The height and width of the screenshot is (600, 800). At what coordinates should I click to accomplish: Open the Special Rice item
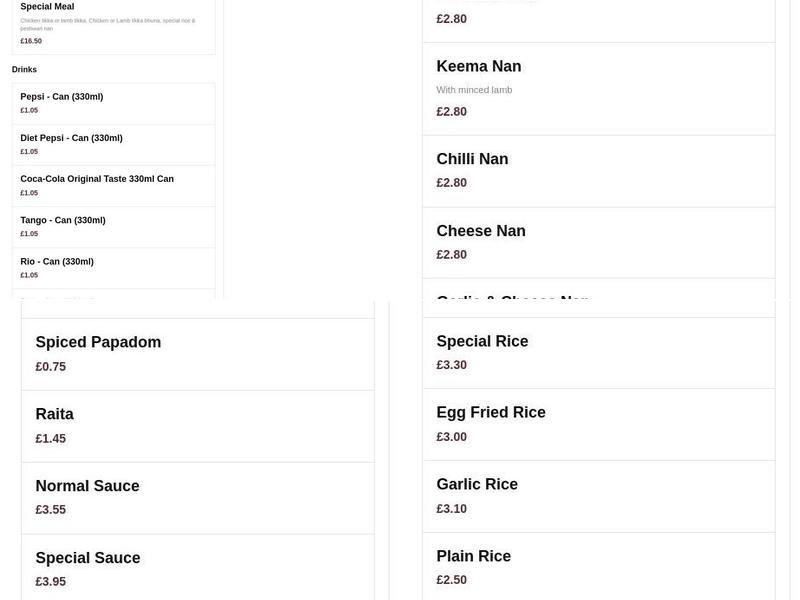click(x=597, y=351)
